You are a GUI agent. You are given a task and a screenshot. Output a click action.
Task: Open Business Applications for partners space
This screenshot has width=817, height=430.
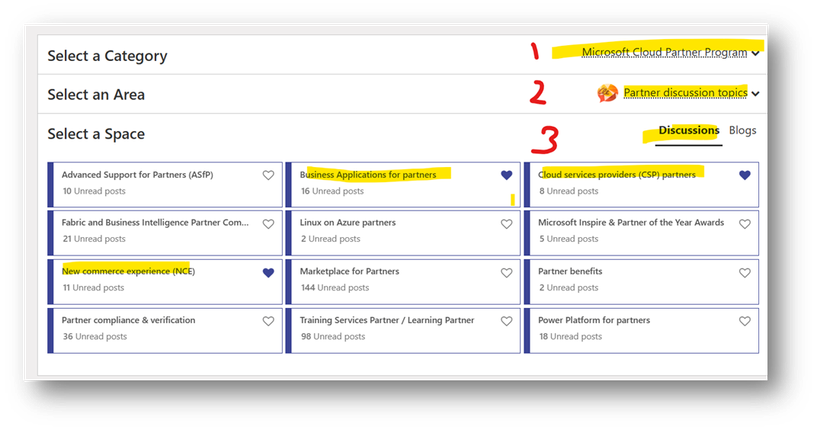pos(403,185)
